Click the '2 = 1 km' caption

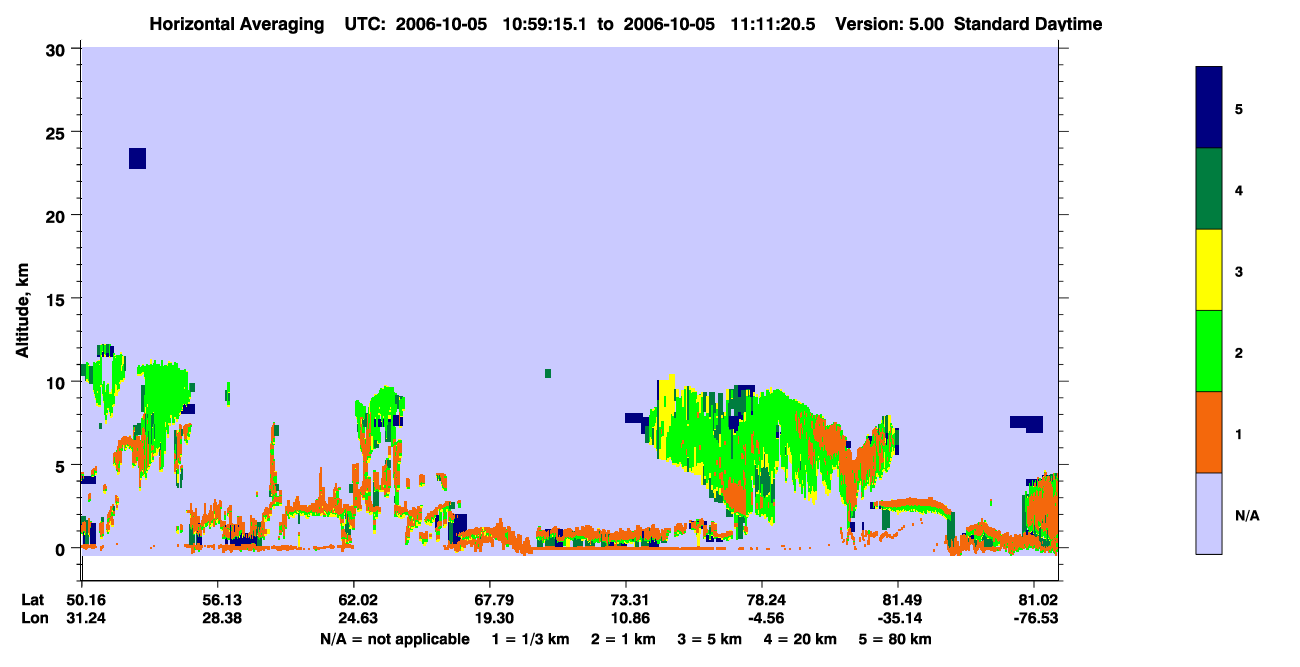pyautogui.click(x=624, y=639)
